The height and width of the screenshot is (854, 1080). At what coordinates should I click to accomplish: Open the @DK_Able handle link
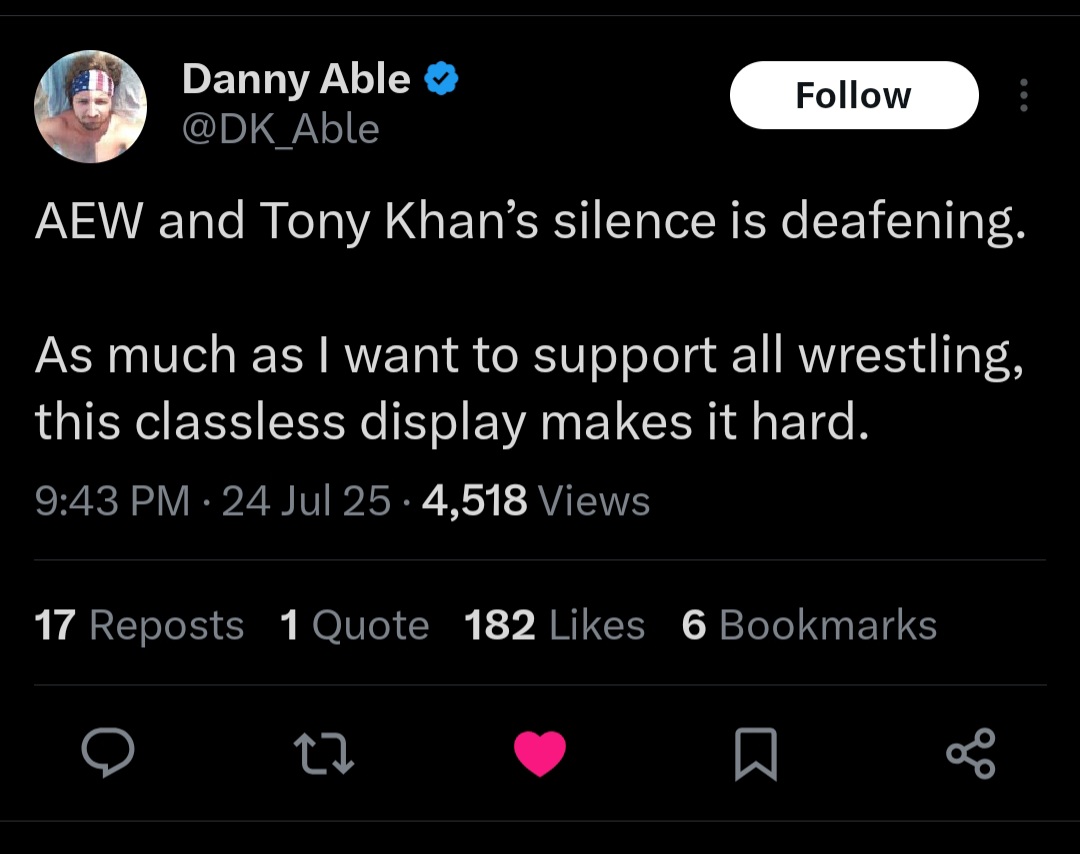(x=281, y=129)
